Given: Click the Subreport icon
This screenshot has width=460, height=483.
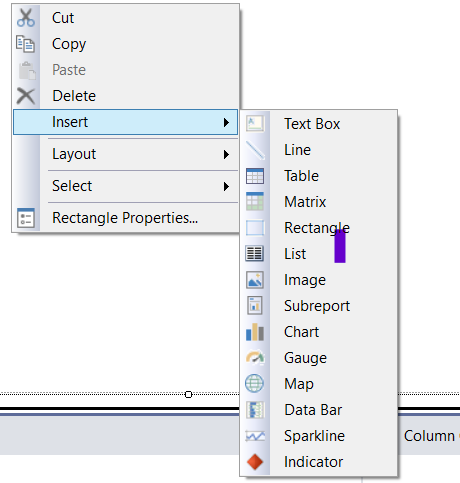Looking at the screenshot, I should point(255,306).
